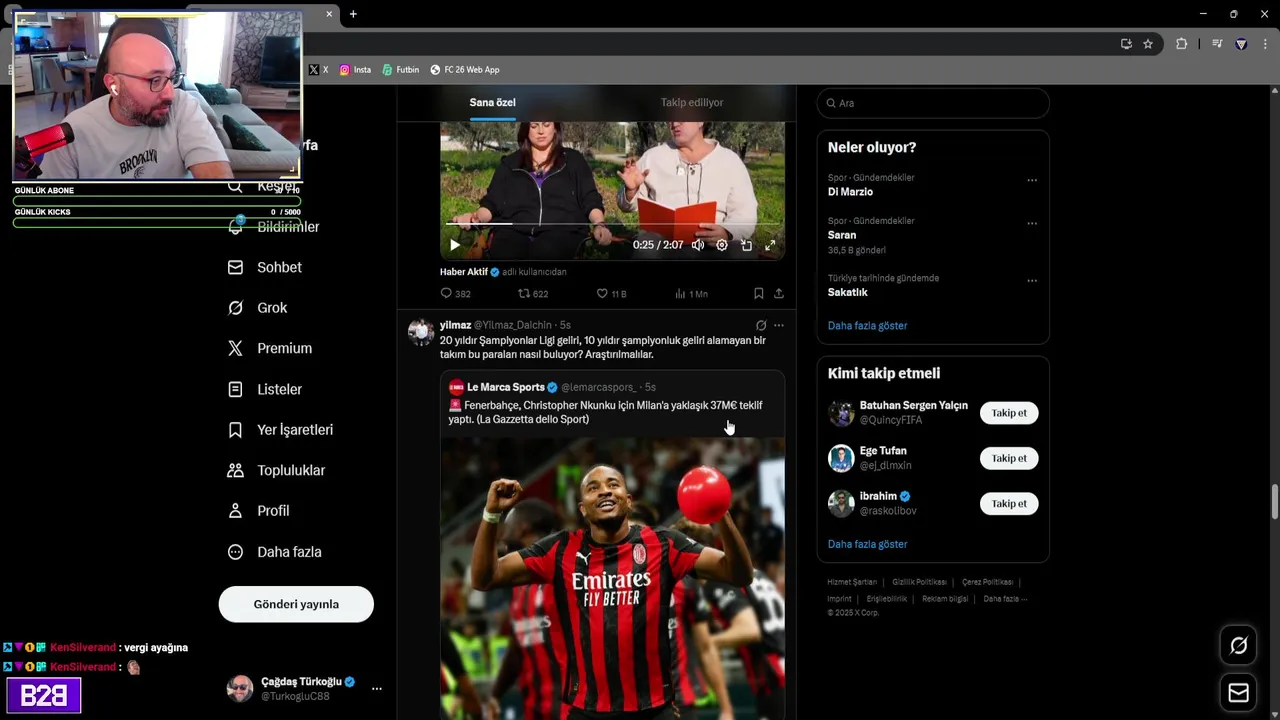
Task: Open video settings gear
Action: coord(722,245)
